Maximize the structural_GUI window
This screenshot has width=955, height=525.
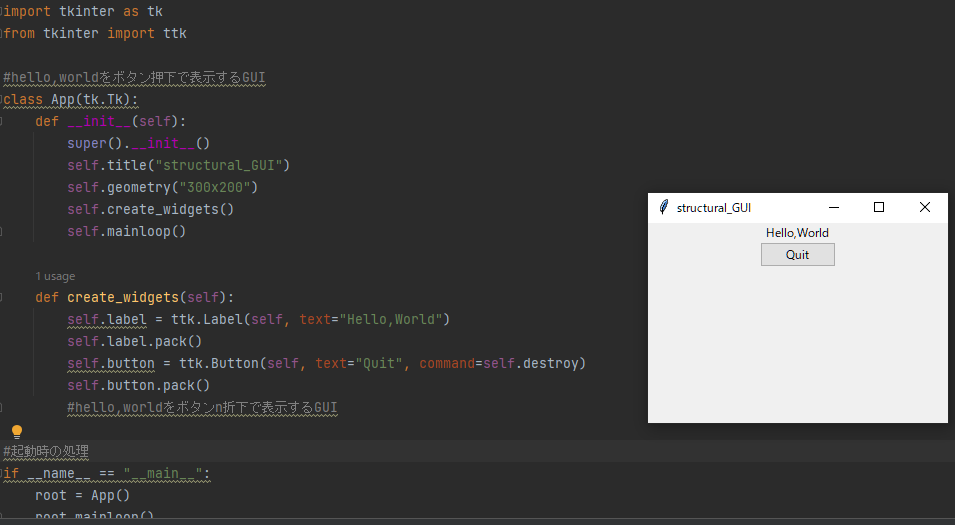point(879,207)
